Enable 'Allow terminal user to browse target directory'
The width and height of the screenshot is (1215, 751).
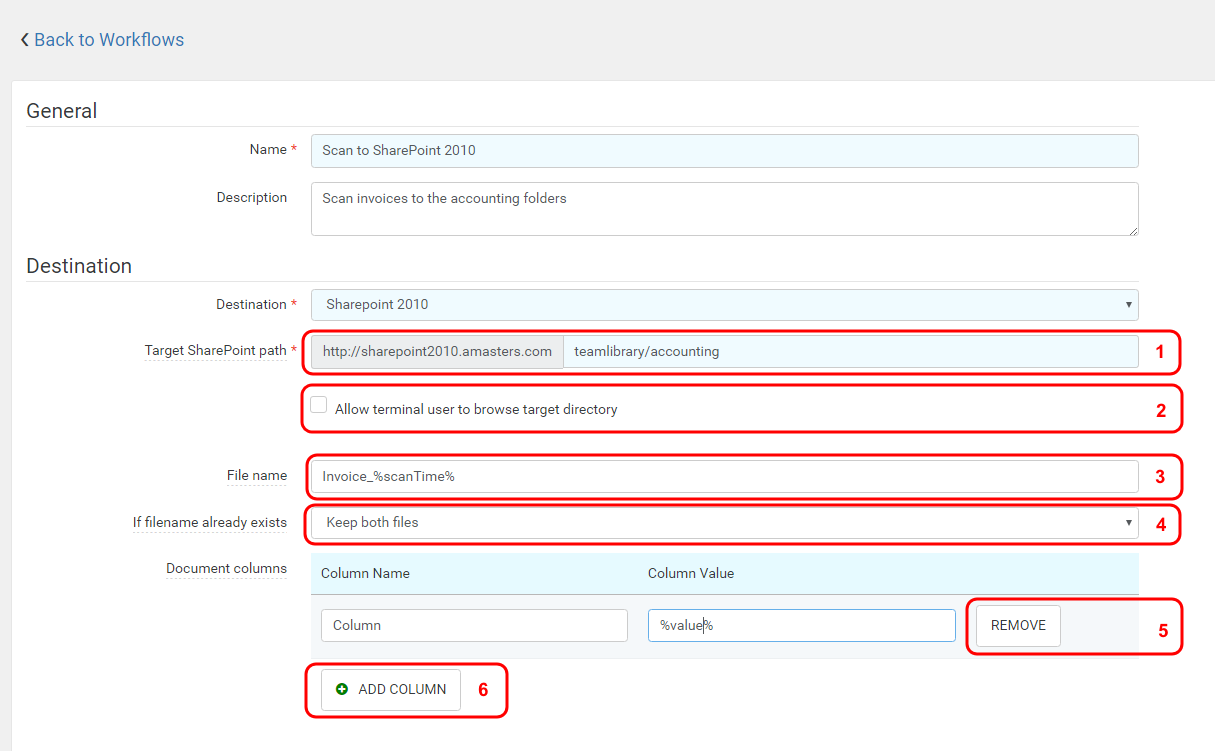click(x=320, y=404)
